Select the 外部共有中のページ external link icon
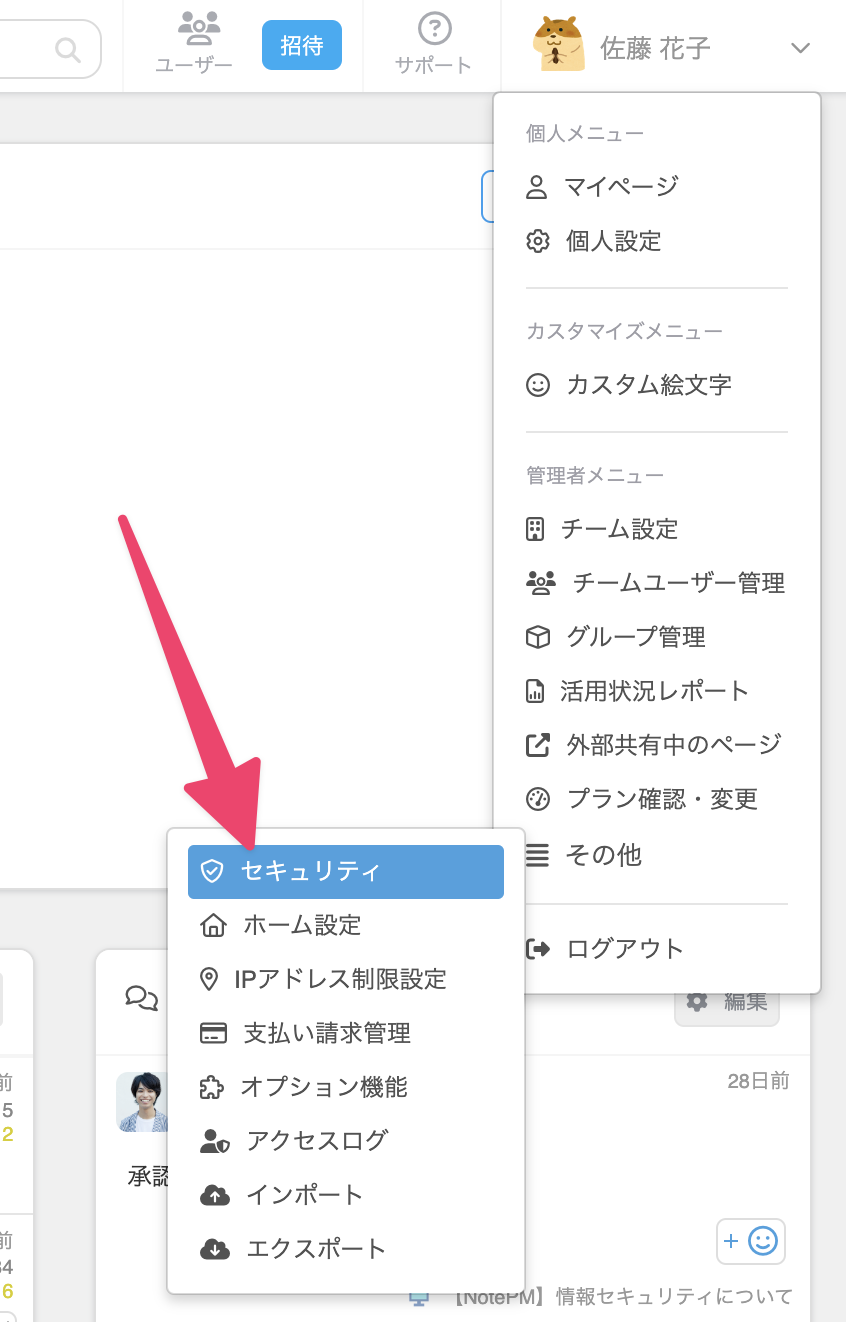846x1322 pixels. tap(539, 744)
